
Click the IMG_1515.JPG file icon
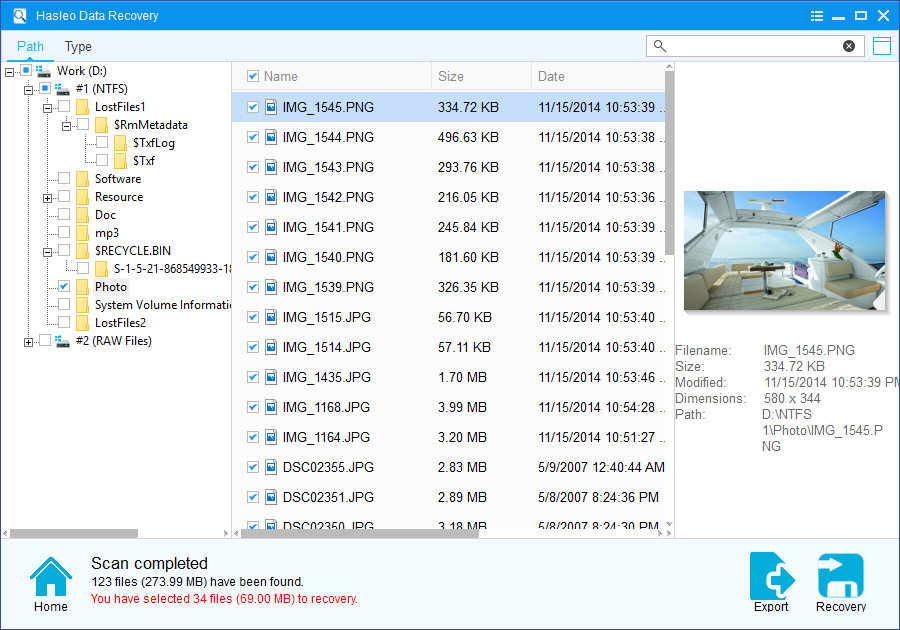(x=271, y=317)
